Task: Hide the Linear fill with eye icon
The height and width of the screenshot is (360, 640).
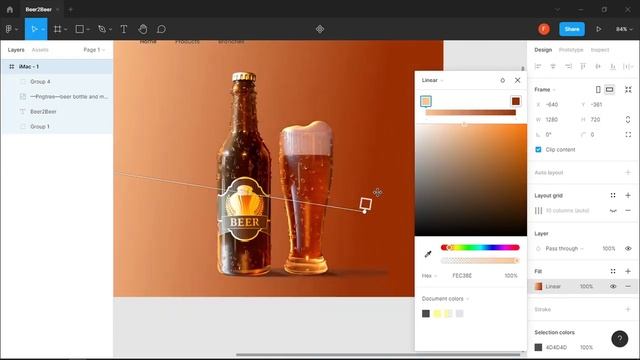Action: pyautogui.click(x=613, y=287)
